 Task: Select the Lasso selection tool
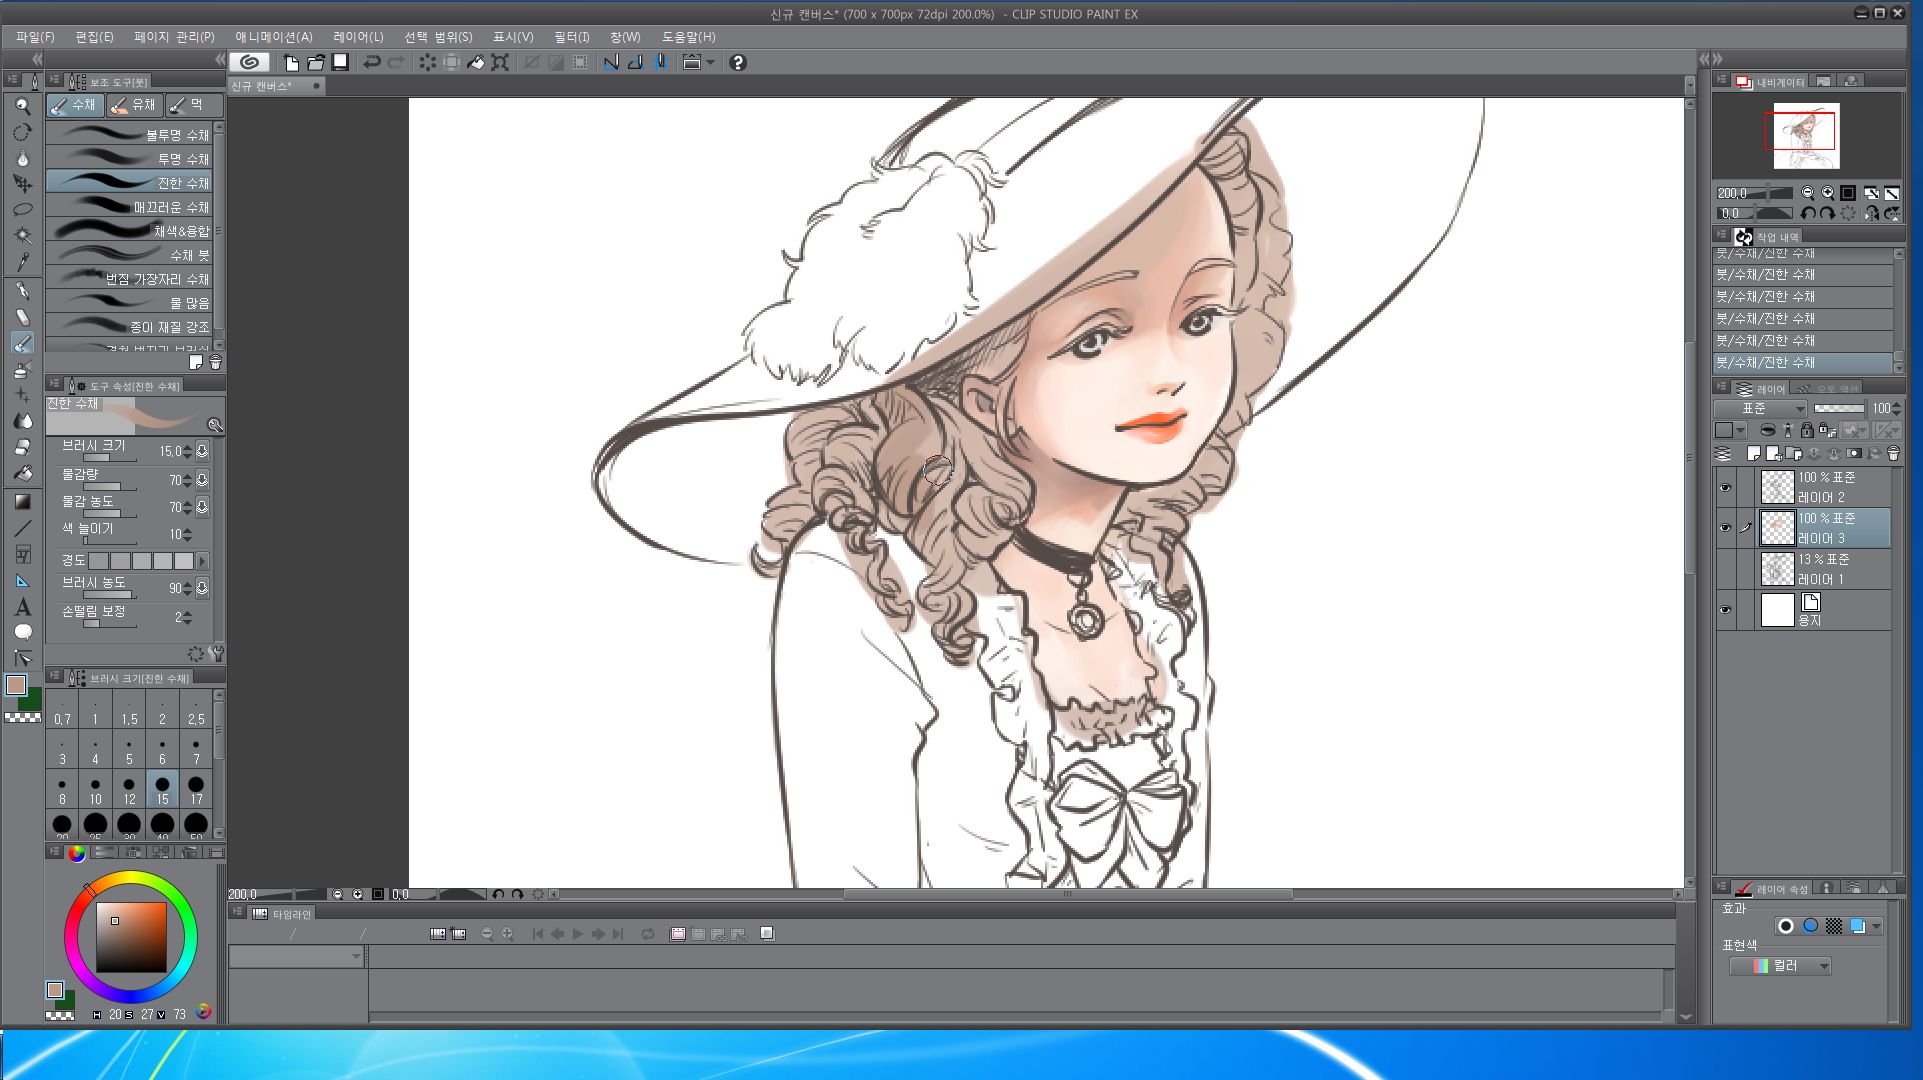(22, 210)
